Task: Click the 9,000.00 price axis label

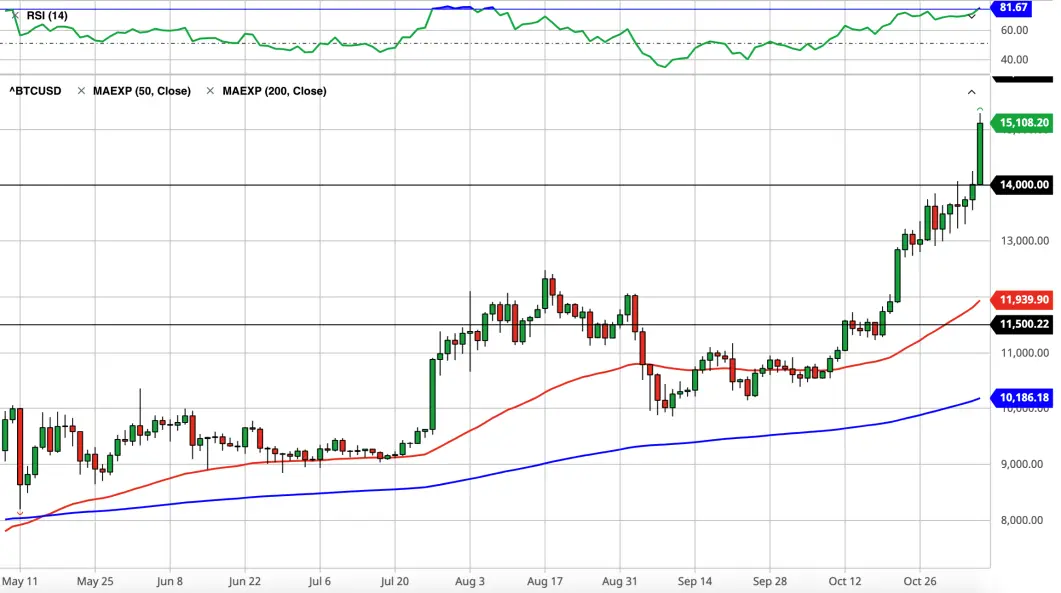Action: pos(1024,464)
